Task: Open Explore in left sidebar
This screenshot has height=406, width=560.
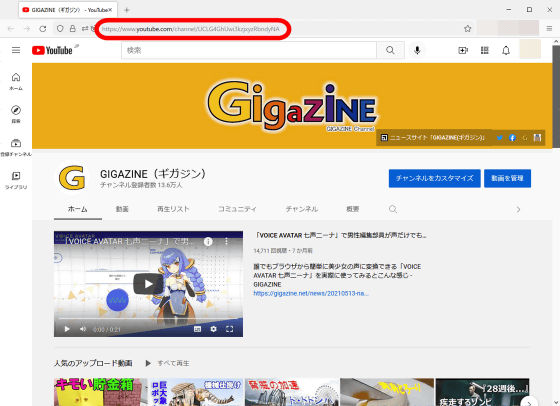Action: 16,114
